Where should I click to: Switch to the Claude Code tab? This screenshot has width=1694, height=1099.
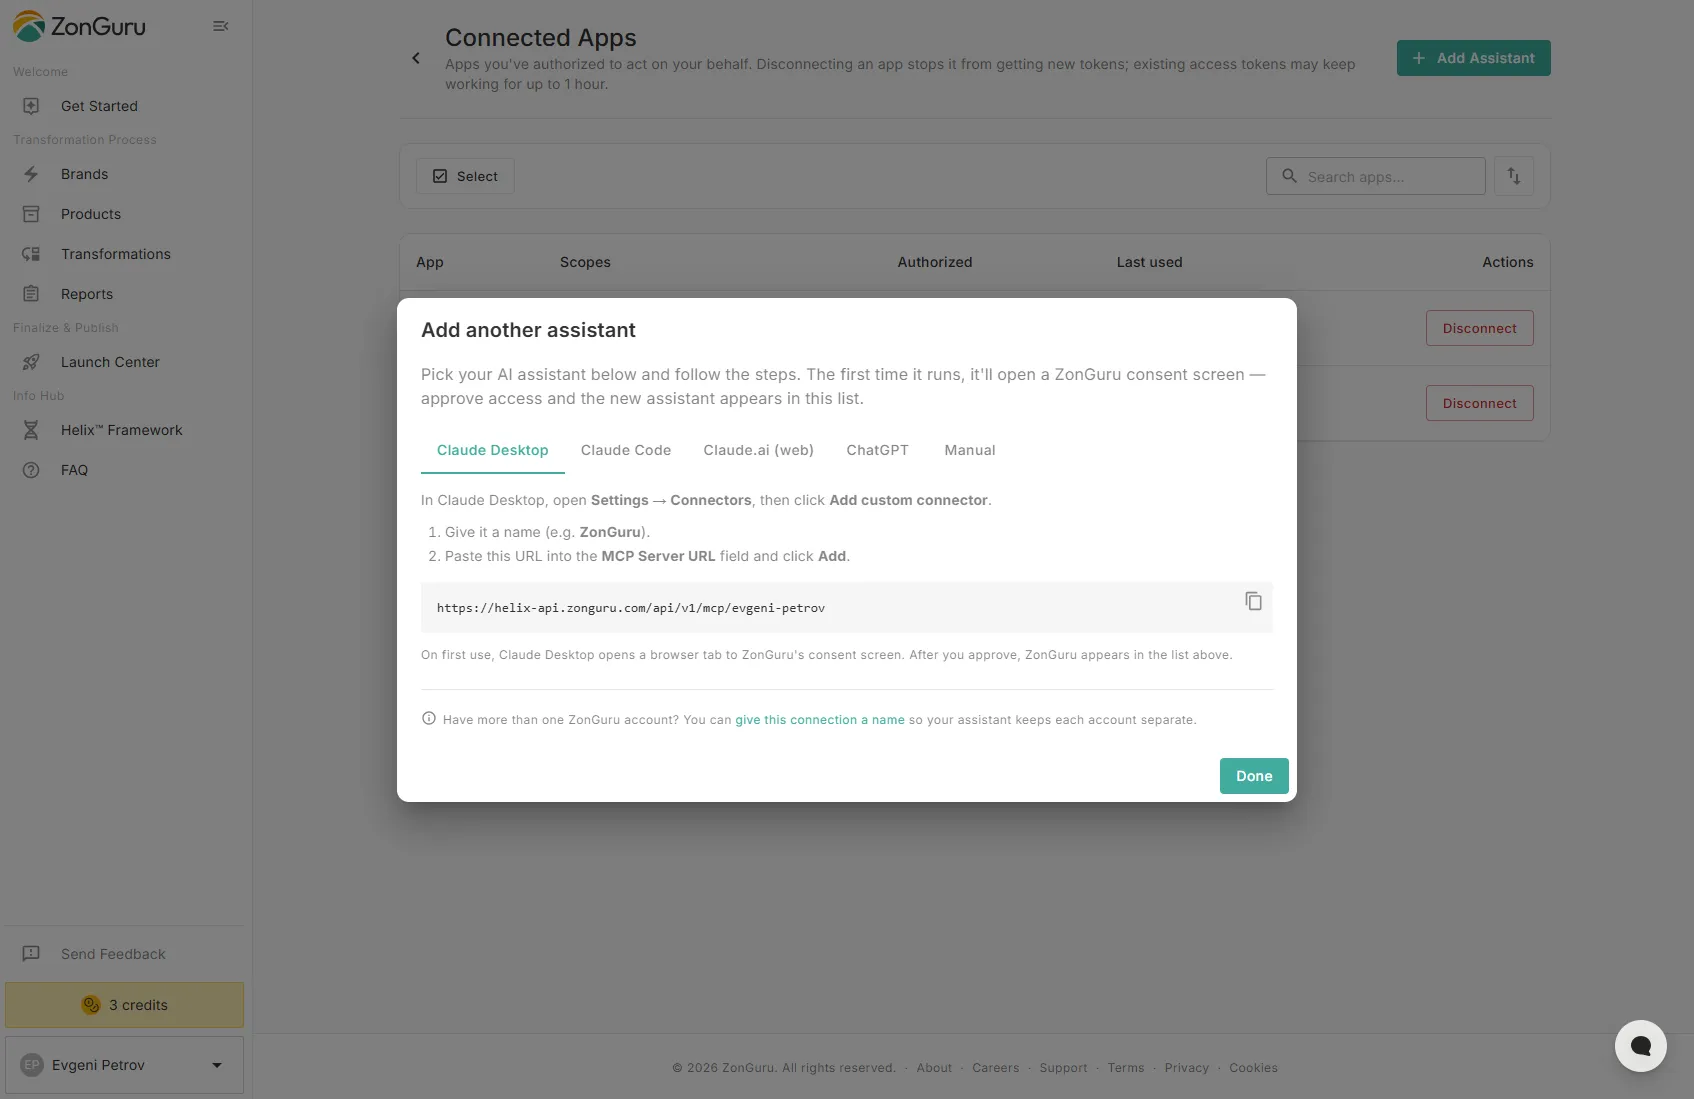[x=626, y=450]
